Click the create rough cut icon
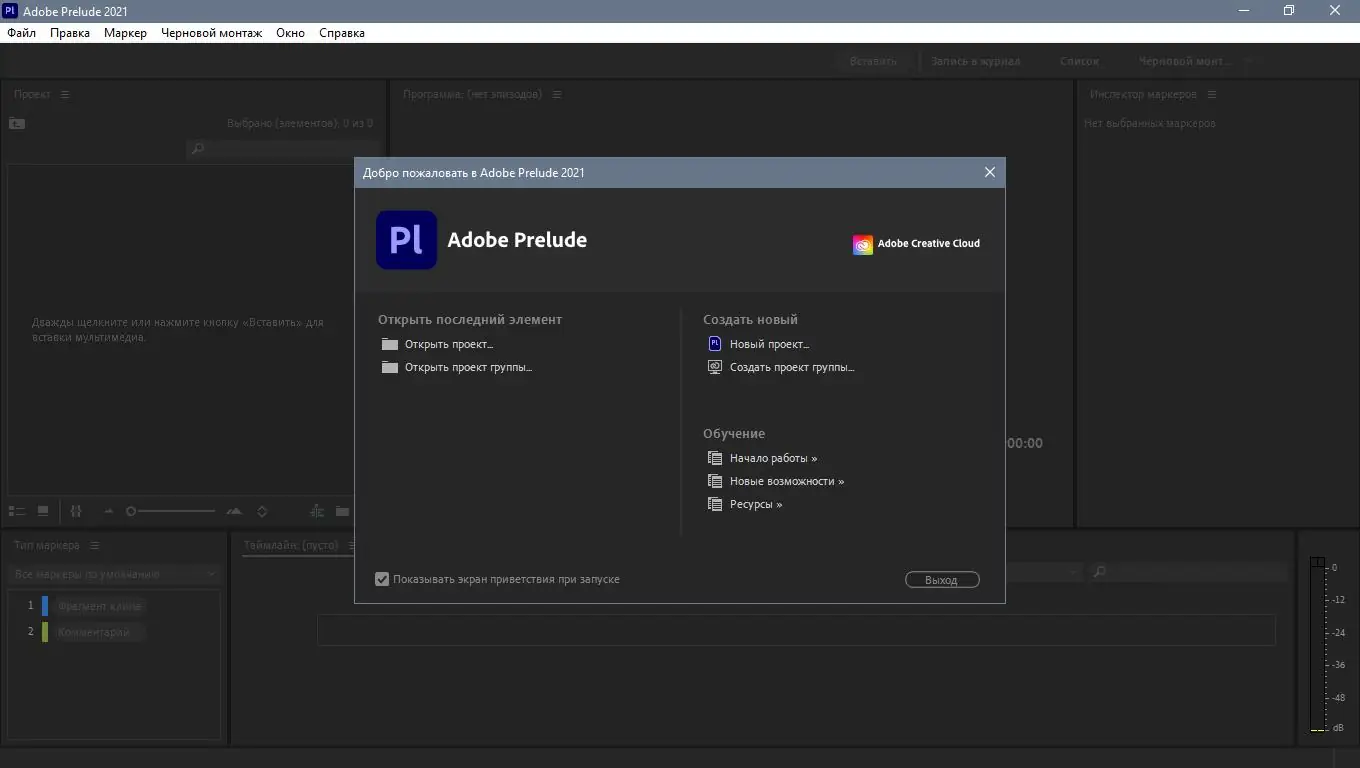The image size is (1360, 768). click(x=317, y=511)
